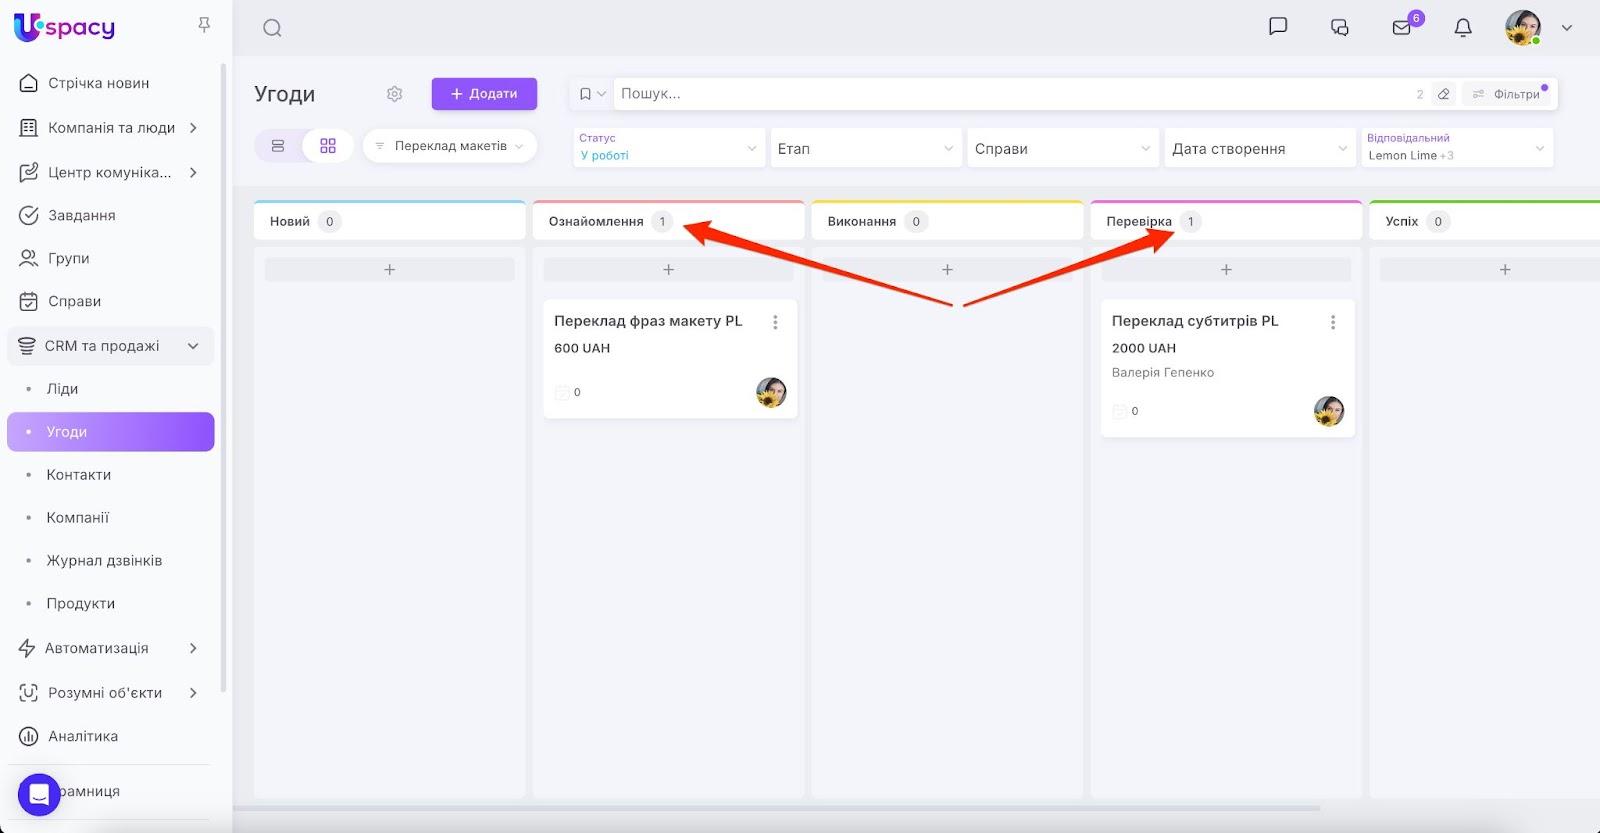Open the Переклад макетів funnel dropdown

tap(450, 146)
